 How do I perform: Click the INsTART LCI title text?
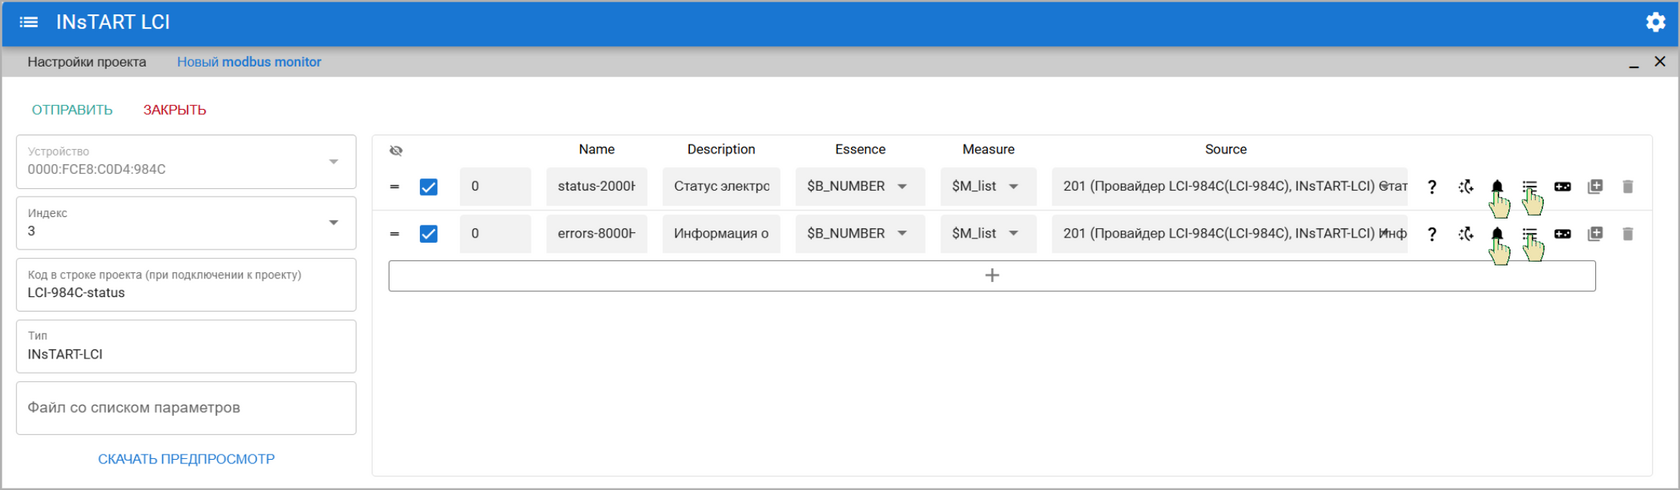(113, 22)
